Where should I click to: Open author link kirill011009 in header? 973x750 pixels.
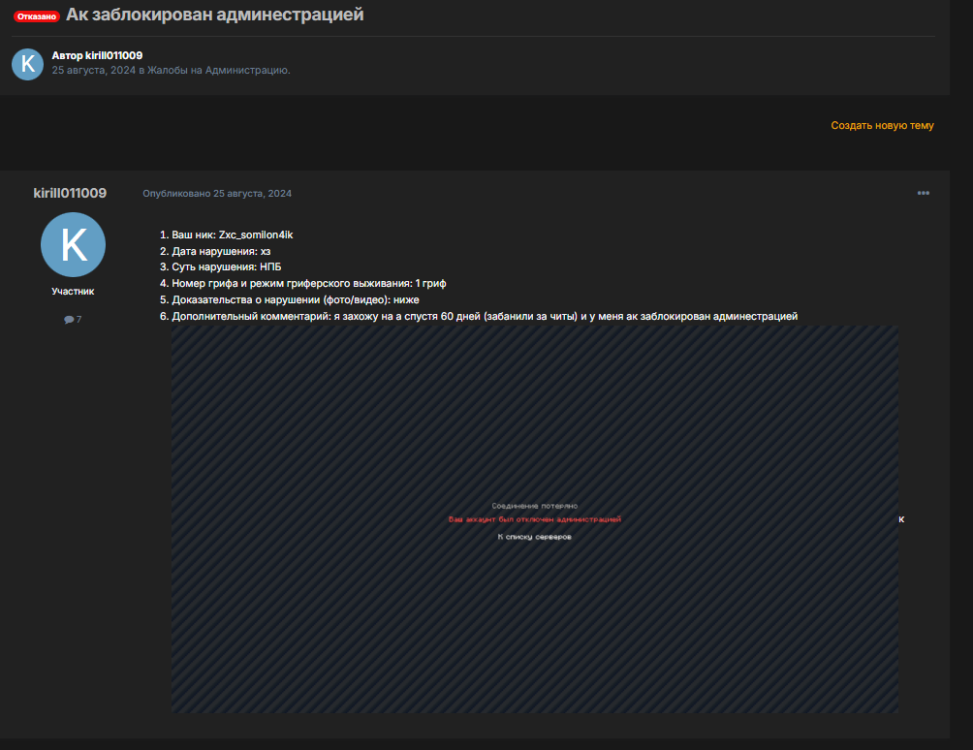pyautogui.click(x=114, y=55)
